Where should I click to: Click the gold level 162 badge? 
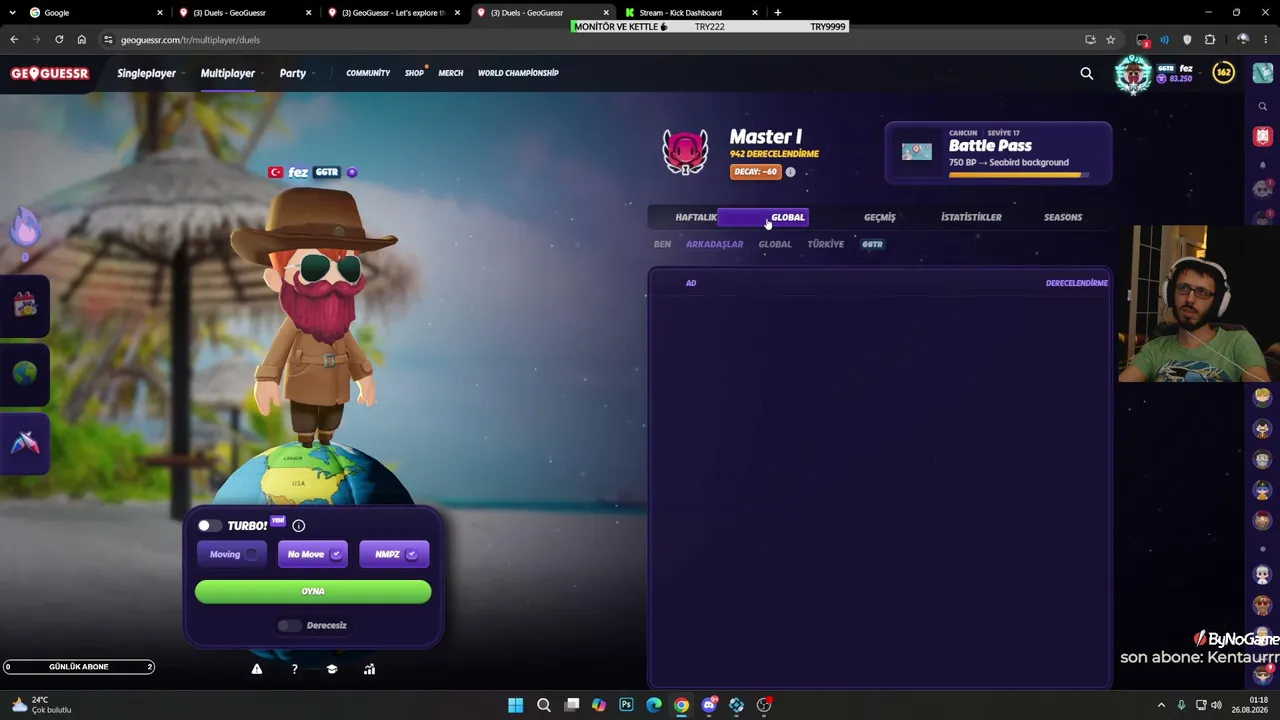[x=1223, y=72]
